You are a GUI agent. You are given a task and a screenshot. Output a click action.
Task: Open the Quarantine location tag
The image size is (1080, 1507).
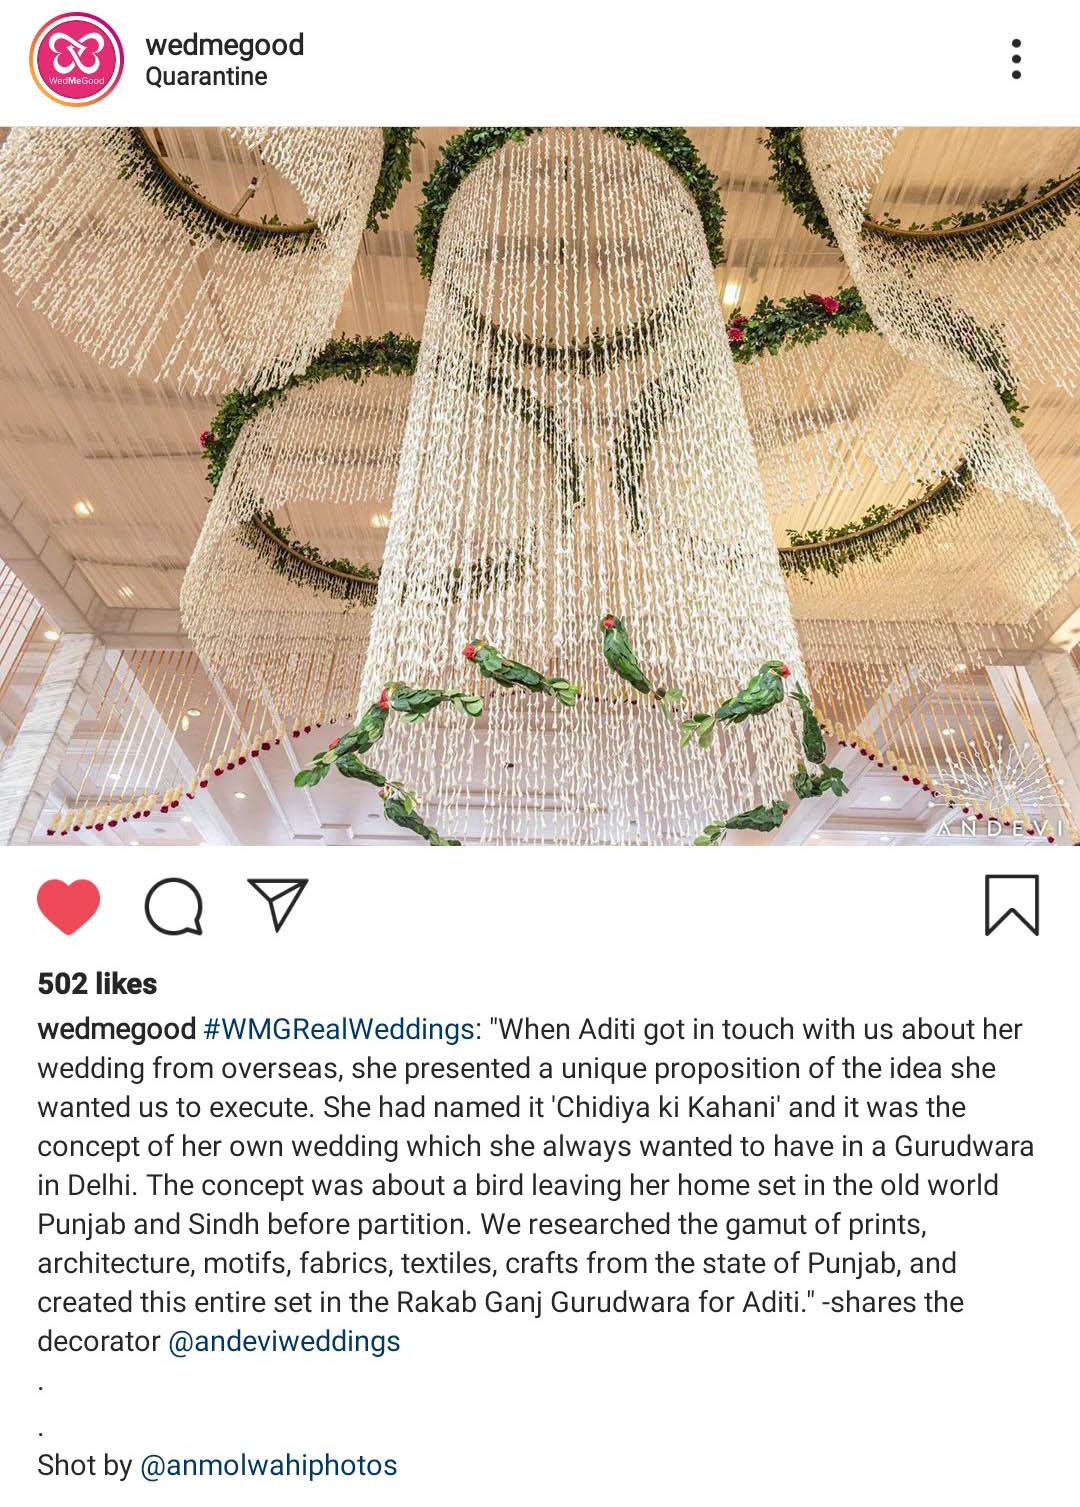click(206, 77)
